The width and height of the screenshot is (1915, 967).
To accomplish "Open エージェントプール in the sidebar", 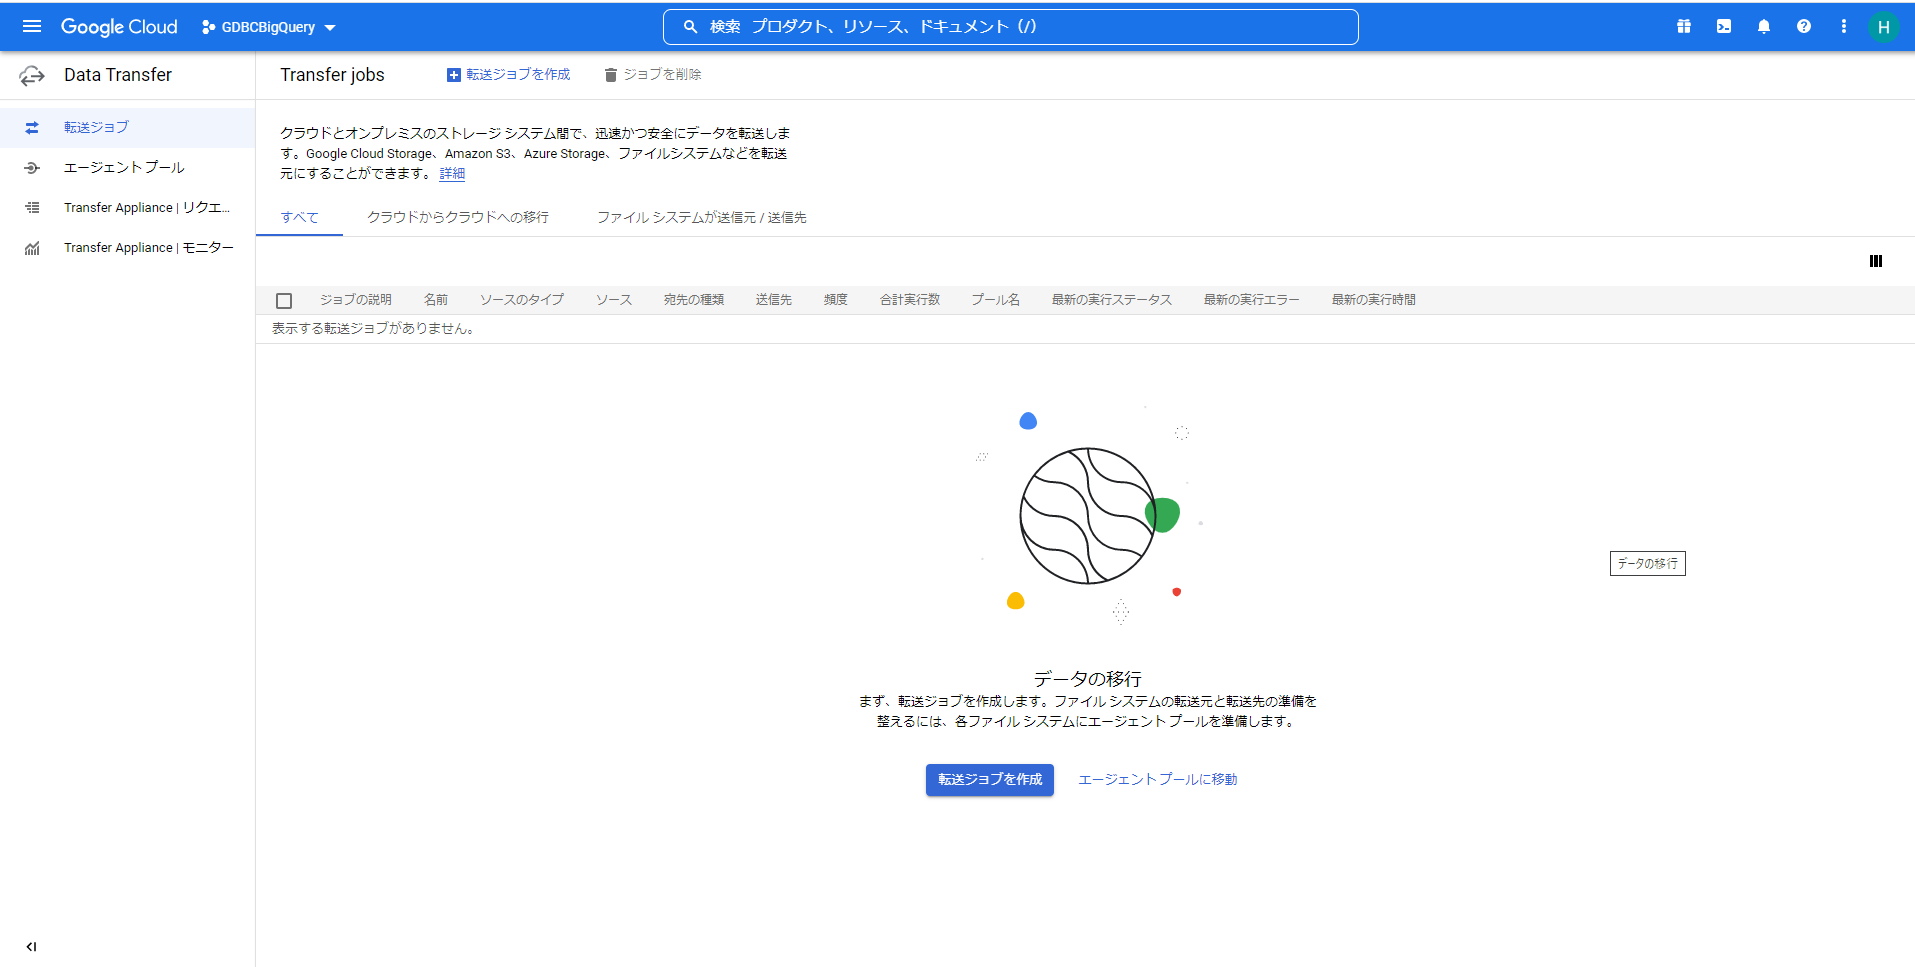I will point(124,167).
